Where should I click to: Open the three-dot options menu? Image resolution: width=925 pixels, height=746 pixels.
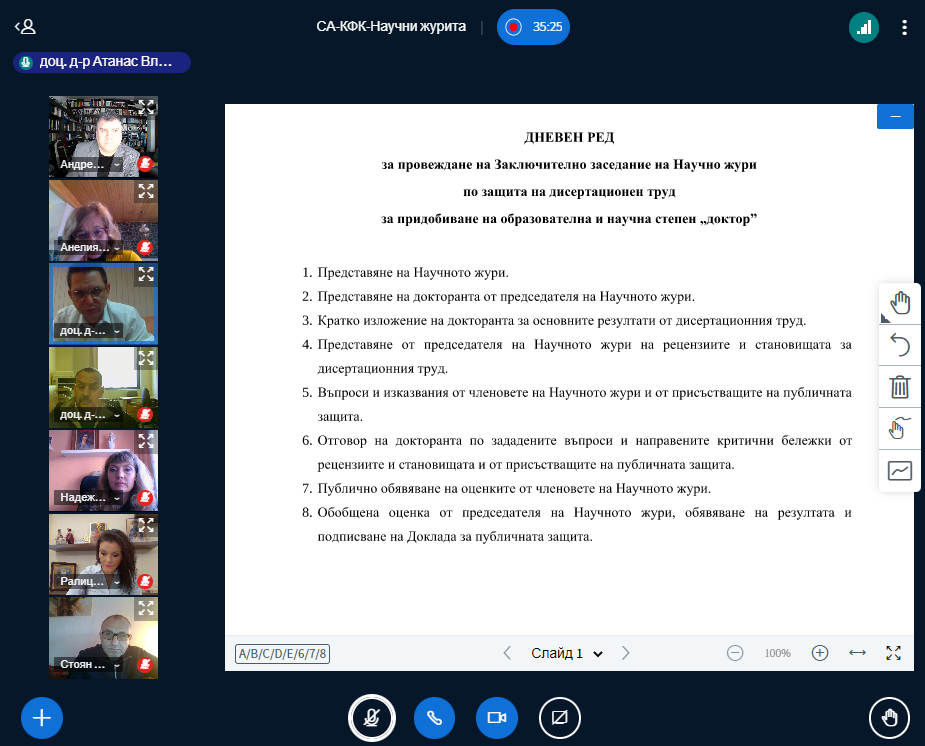pyautogui.click(x=904, y=27)
